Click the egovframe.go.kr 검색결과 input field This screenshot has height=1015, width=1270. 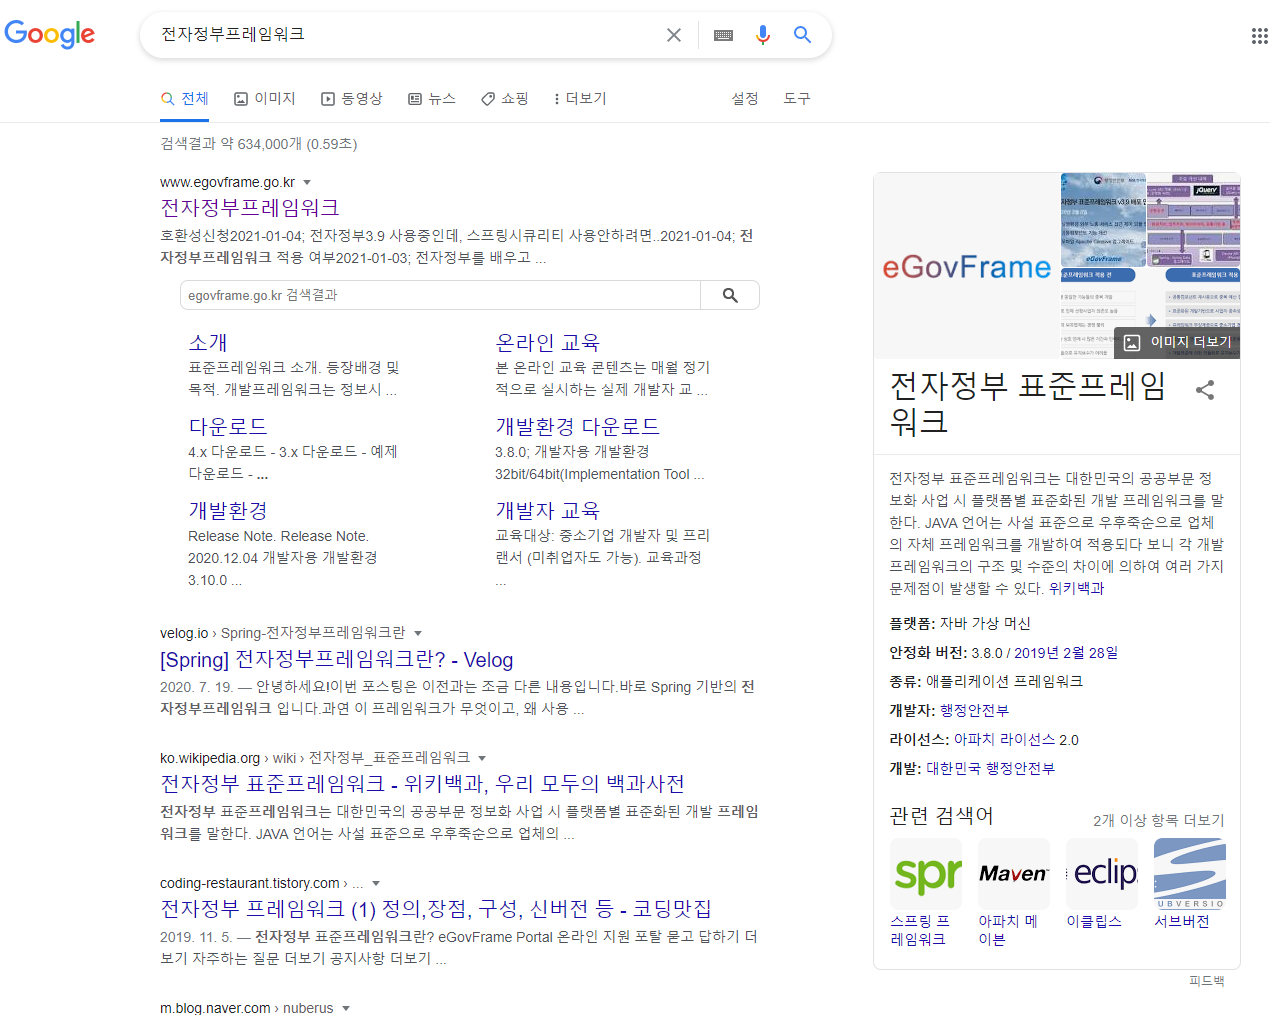(440, 295)
